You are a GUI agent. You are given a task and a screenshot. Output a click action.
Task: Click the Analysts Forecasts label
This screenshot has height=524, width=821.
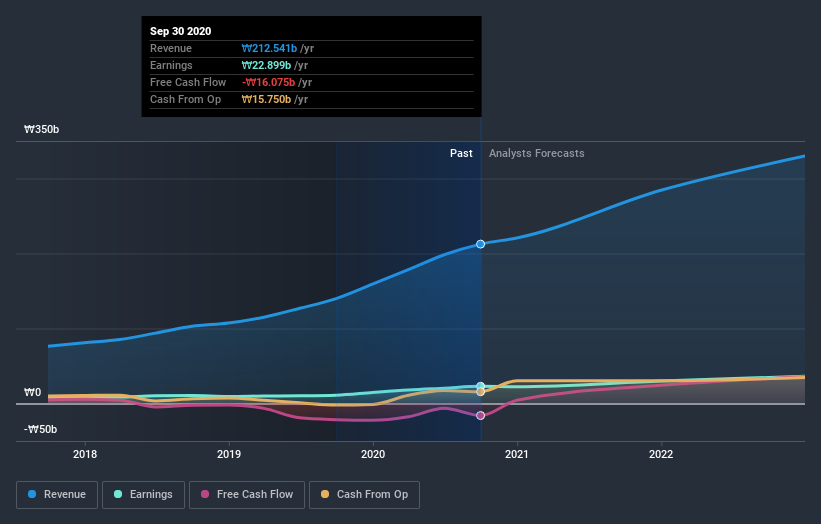(x=537, y=153)
